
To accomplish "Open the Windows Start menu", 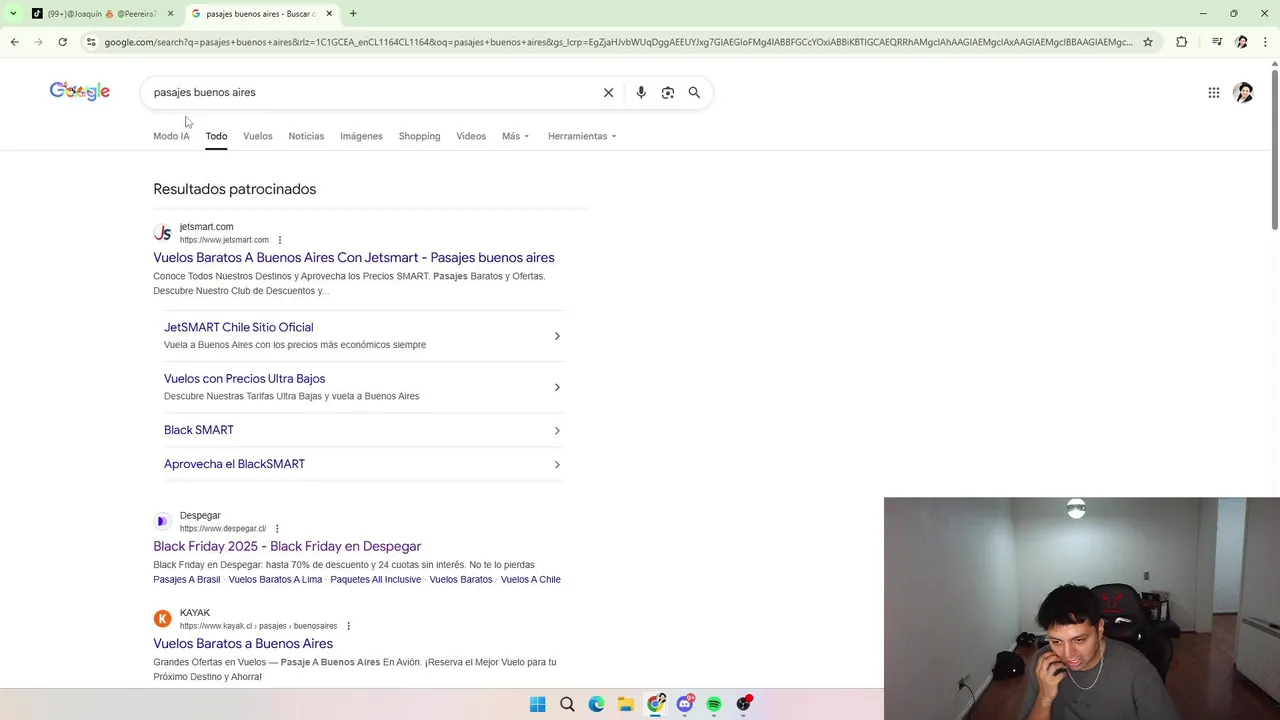I will (537, 704).
